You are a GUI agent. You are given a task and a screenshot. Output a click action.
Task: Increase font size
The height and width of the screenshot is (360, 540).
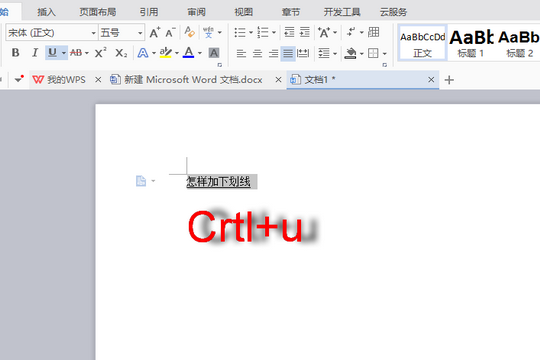tap(155, 33)
